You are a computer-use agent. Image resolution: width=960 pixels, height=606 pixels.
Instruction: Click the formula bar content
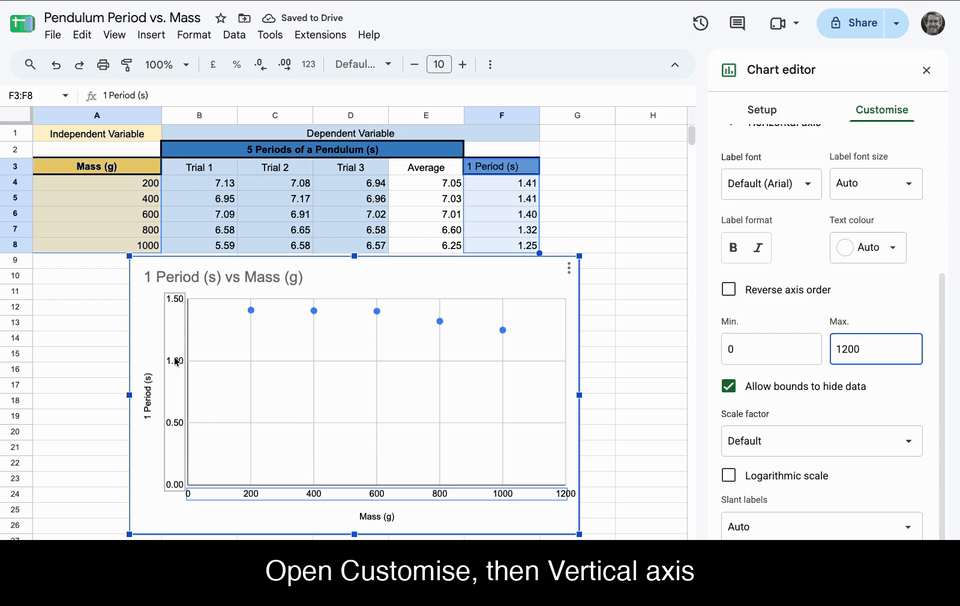126,95
